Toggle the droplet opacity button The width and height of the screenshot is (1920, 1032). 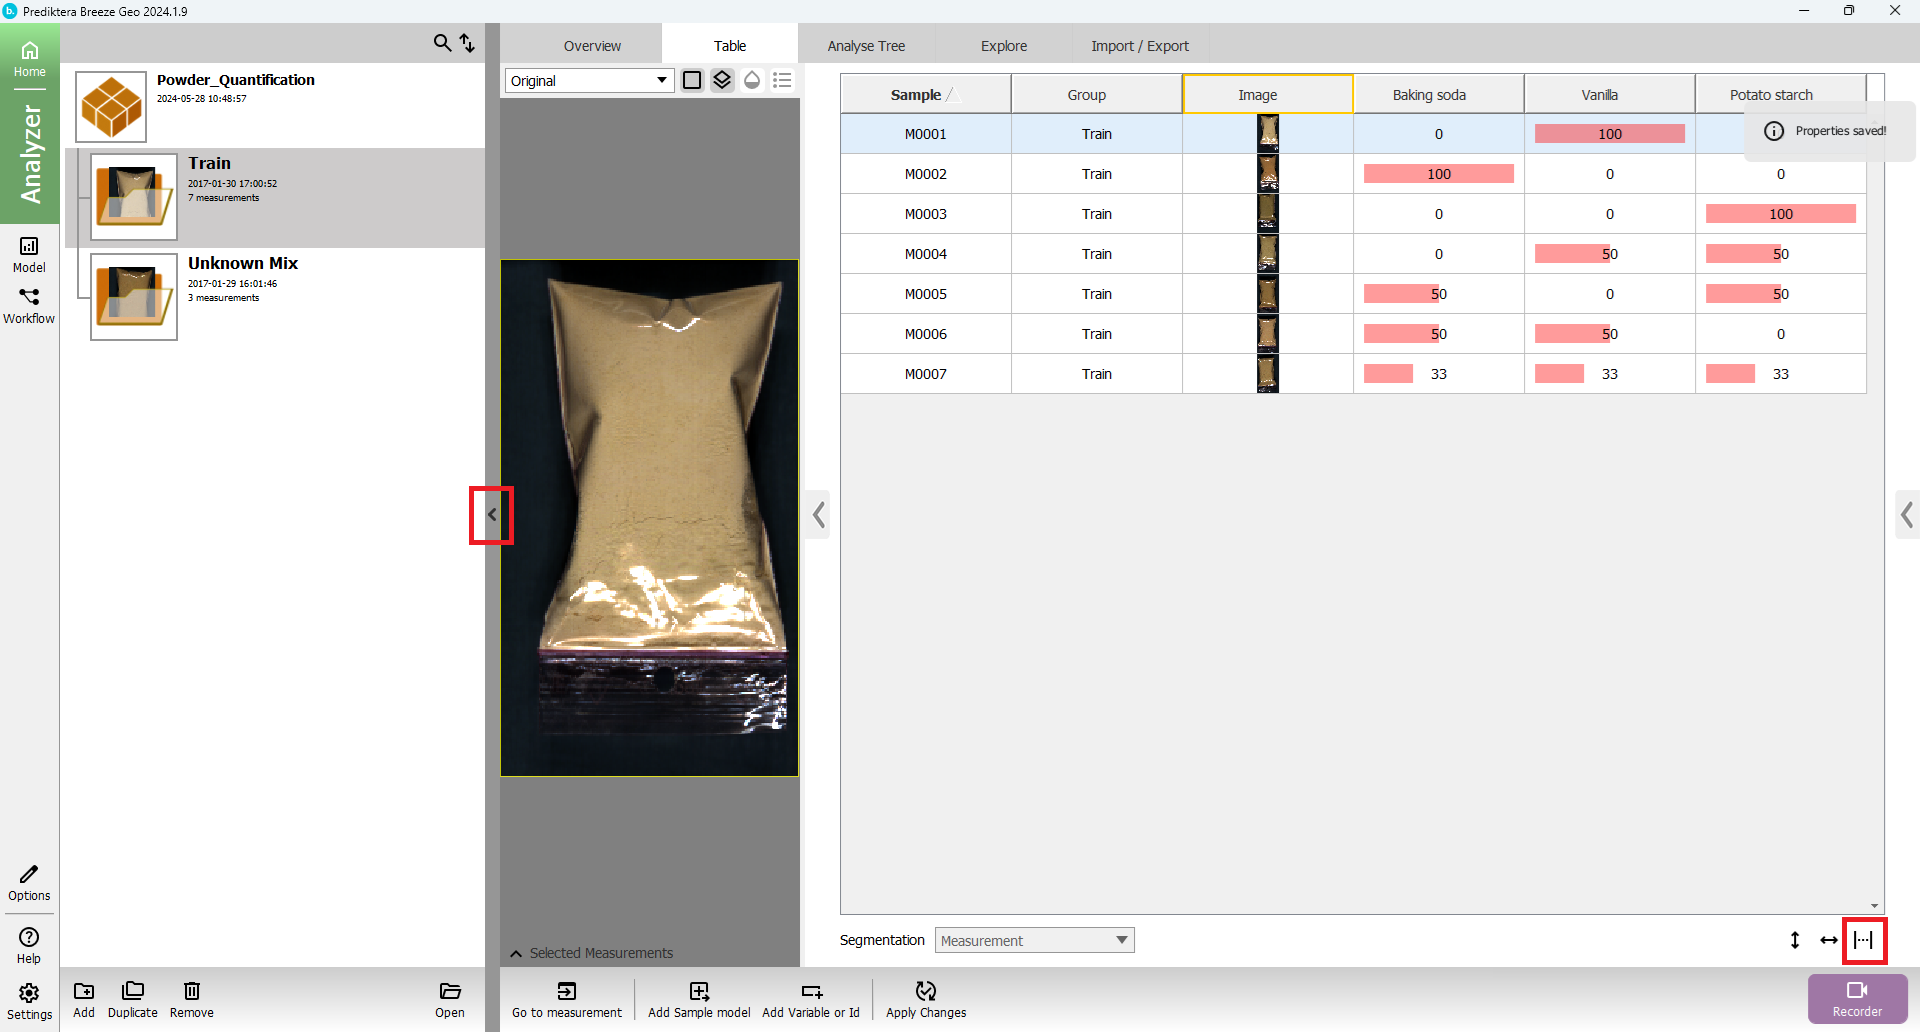[x=752, y=80]
